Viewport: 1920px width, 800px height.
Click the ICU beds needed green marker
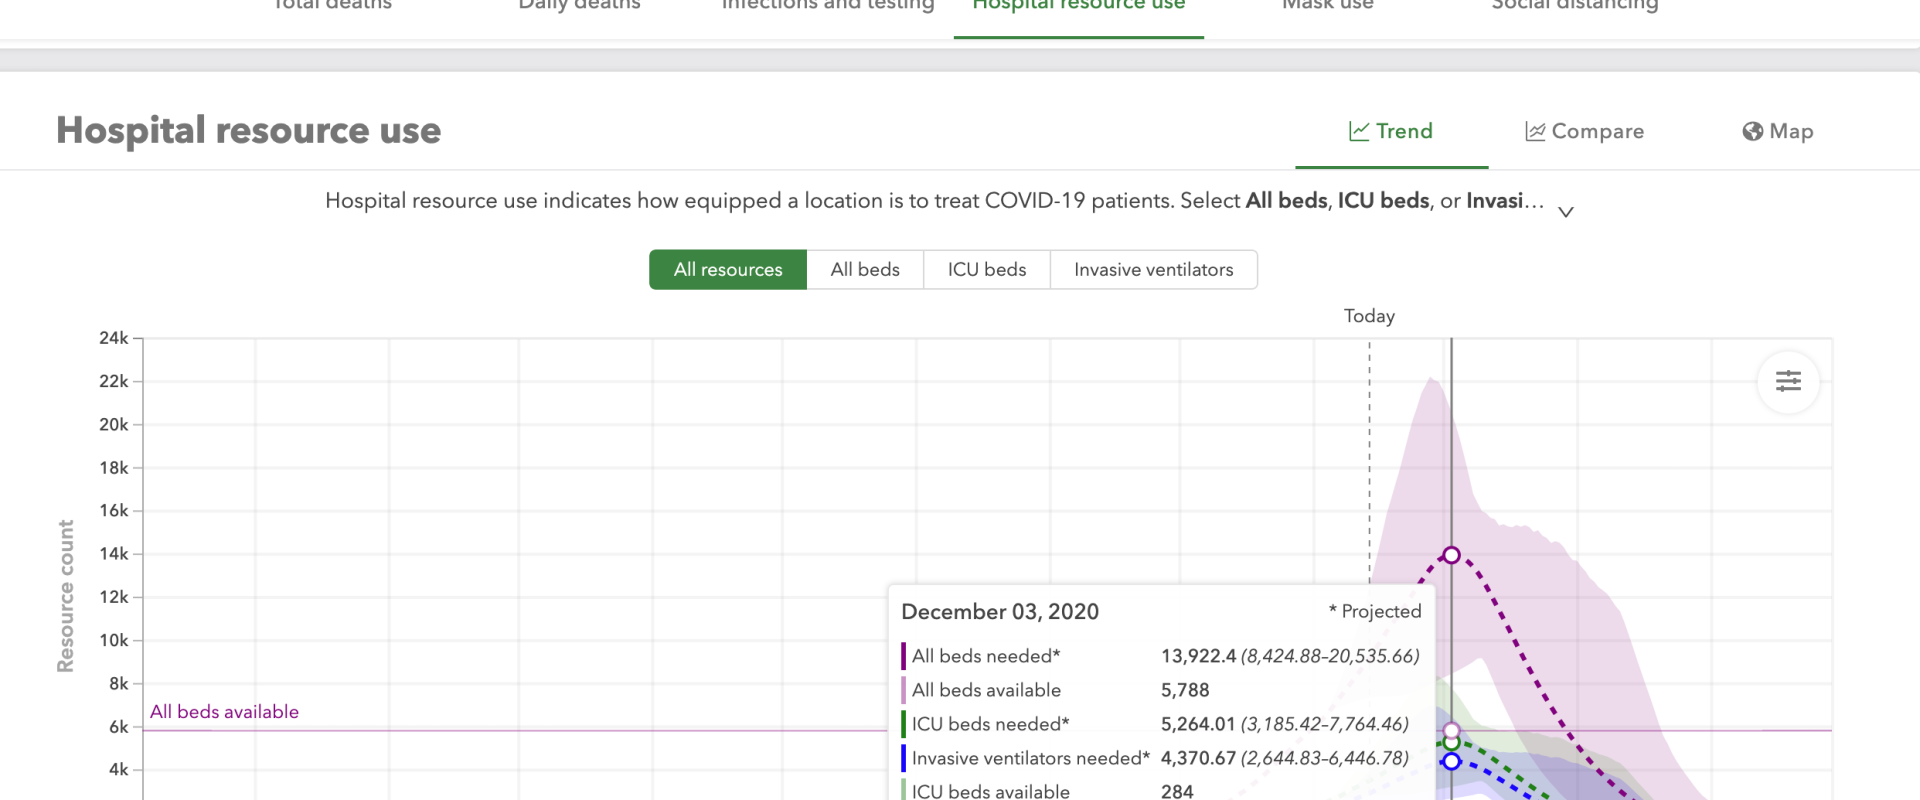(x=1451, y=743)
